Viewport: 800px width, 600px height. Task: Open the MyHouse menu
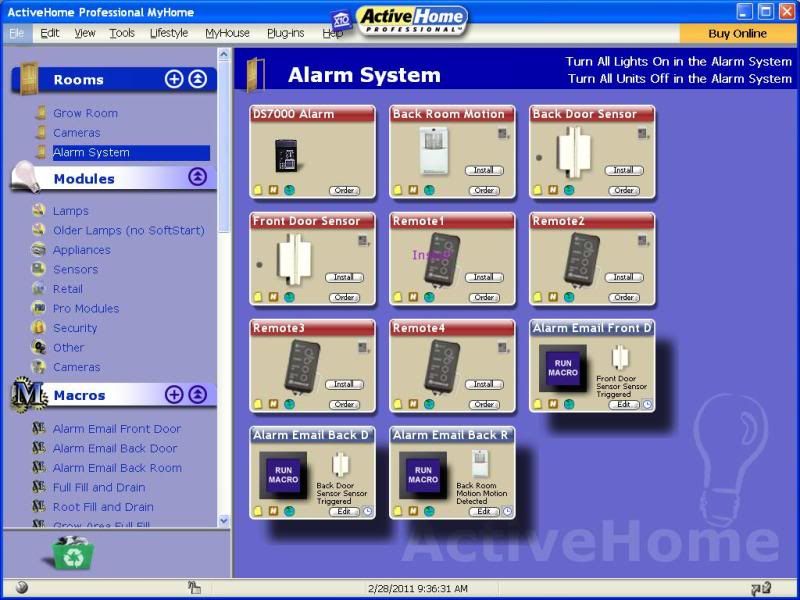tap(227, 33)
